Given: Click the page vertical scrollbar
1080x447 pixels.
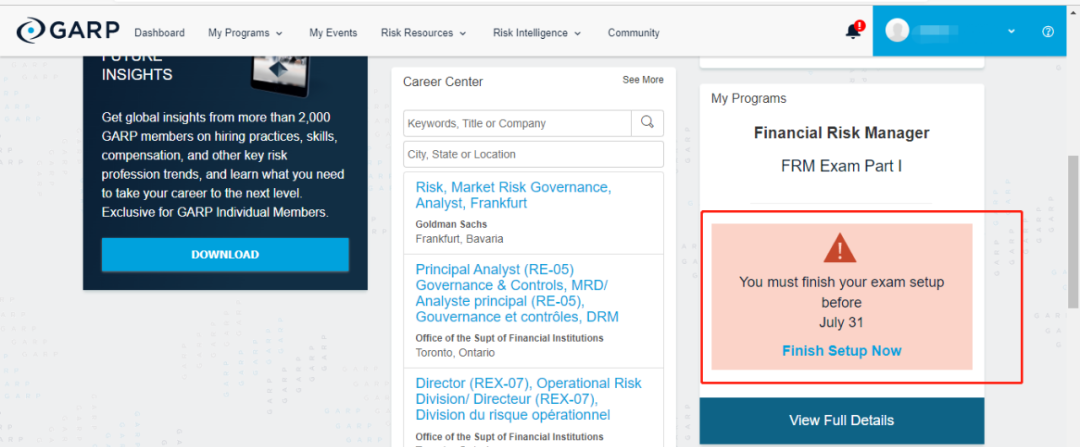Looking at the screenshot, I should coord(1073,231).
